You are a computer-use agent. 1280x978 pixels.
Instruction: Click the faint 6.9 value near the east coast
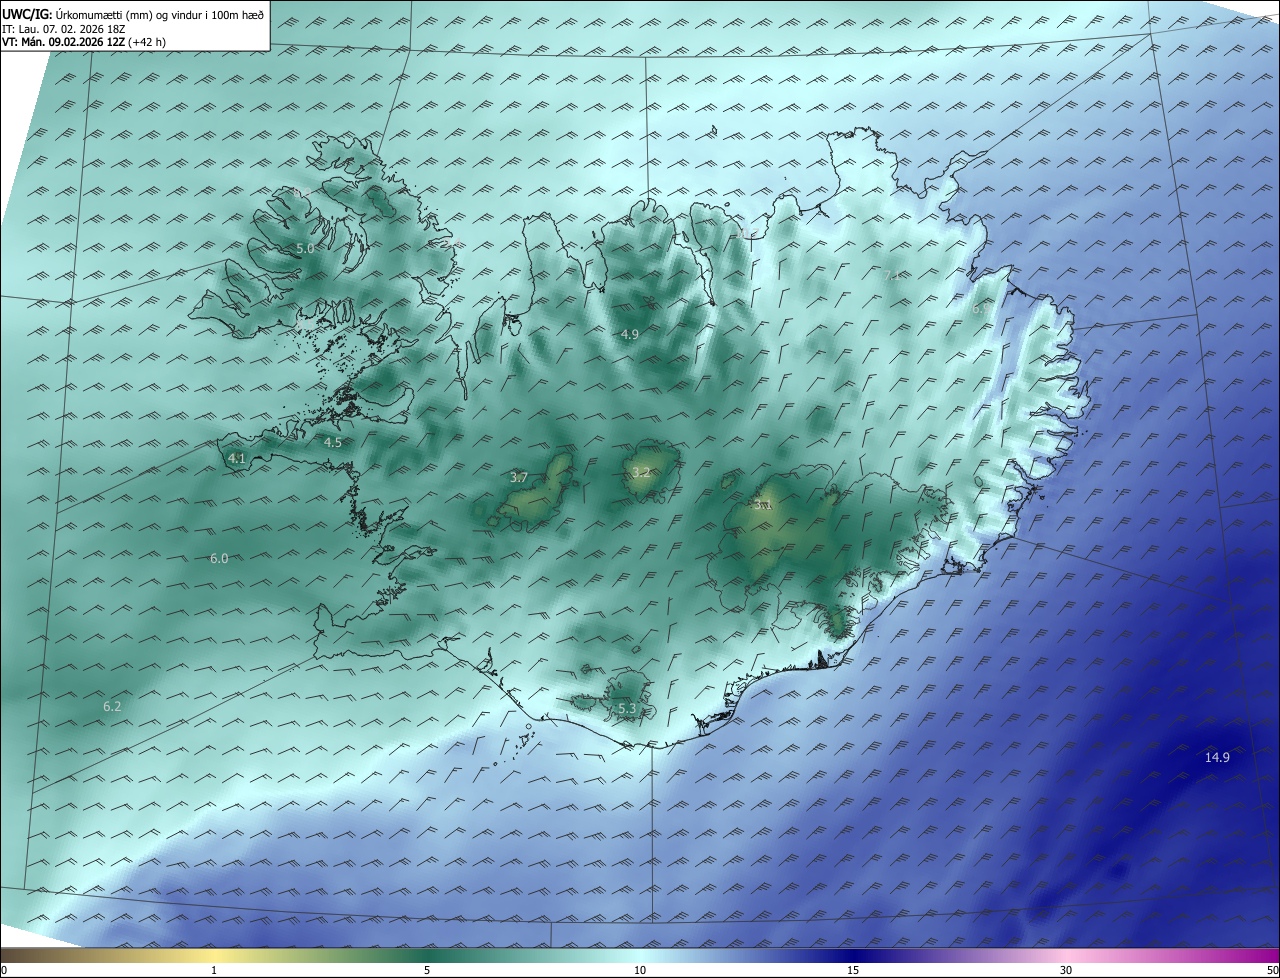click(981, 309)
